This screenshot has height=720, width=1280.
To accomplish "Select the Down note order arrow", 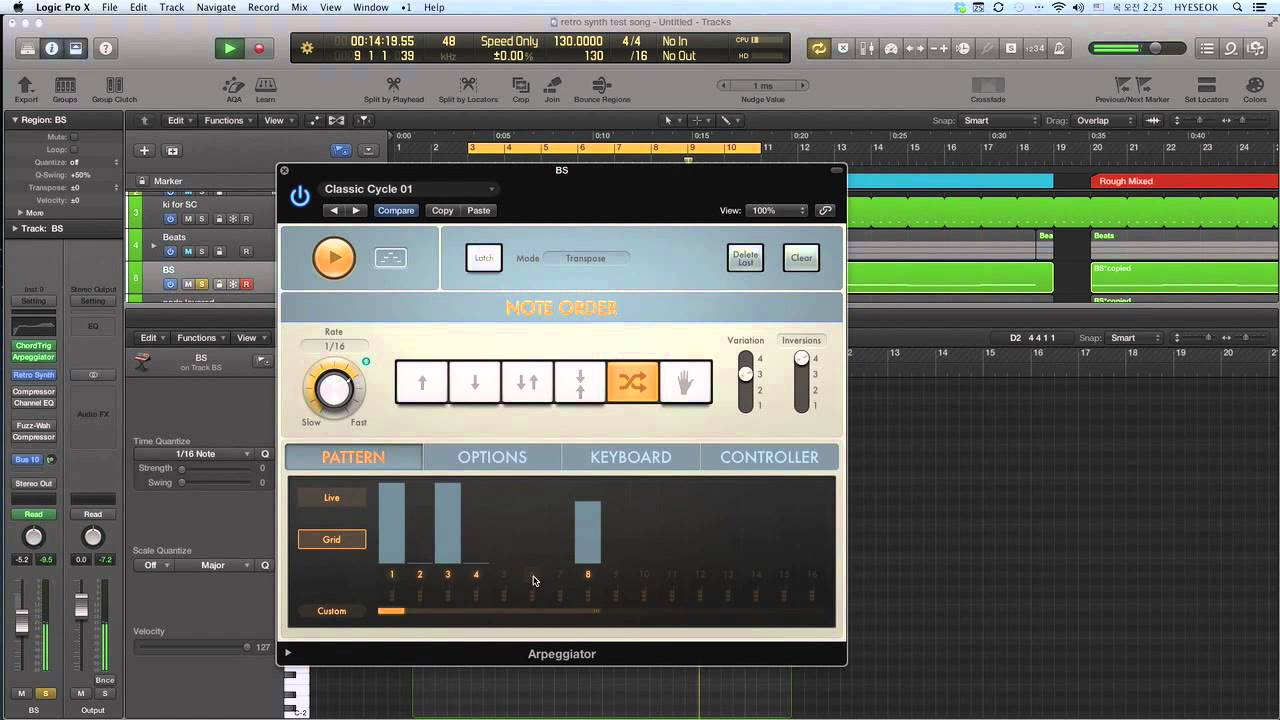I will point(475,382).
